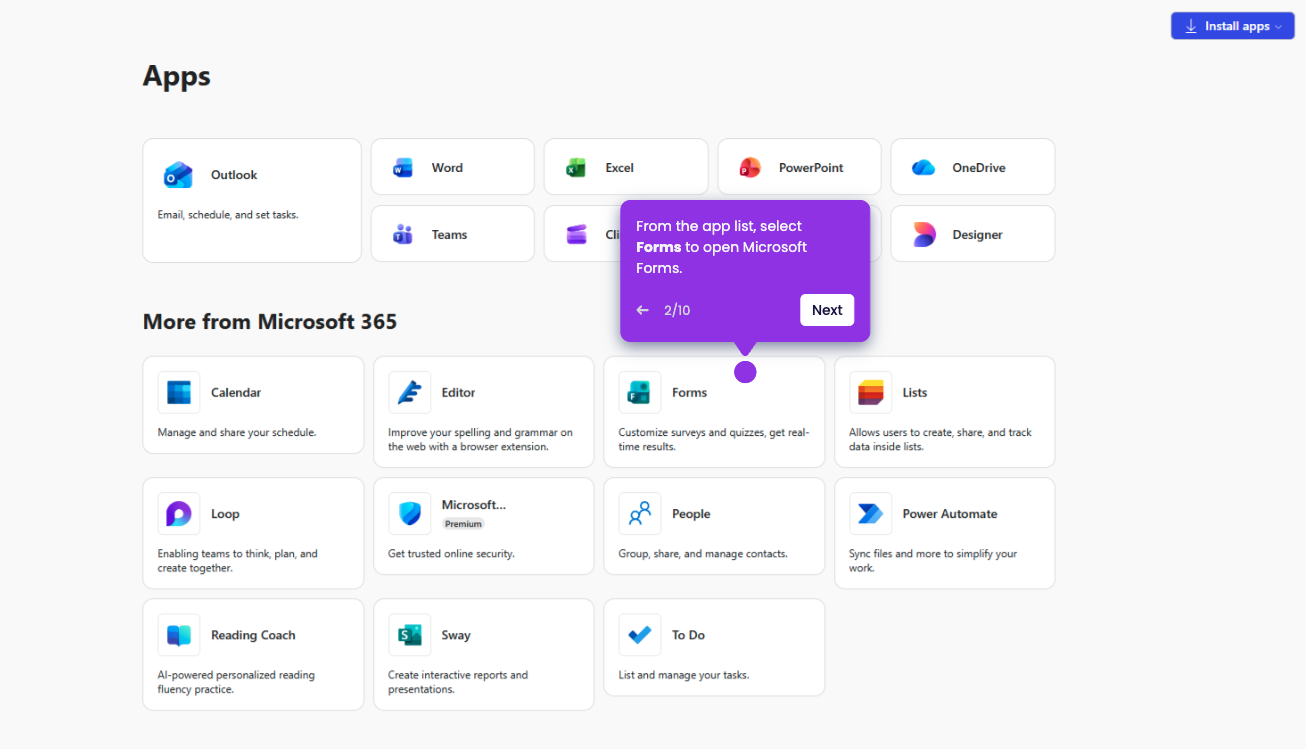Open the Teams label
This screenshot has width=1306, height=749.
point(450,235)
